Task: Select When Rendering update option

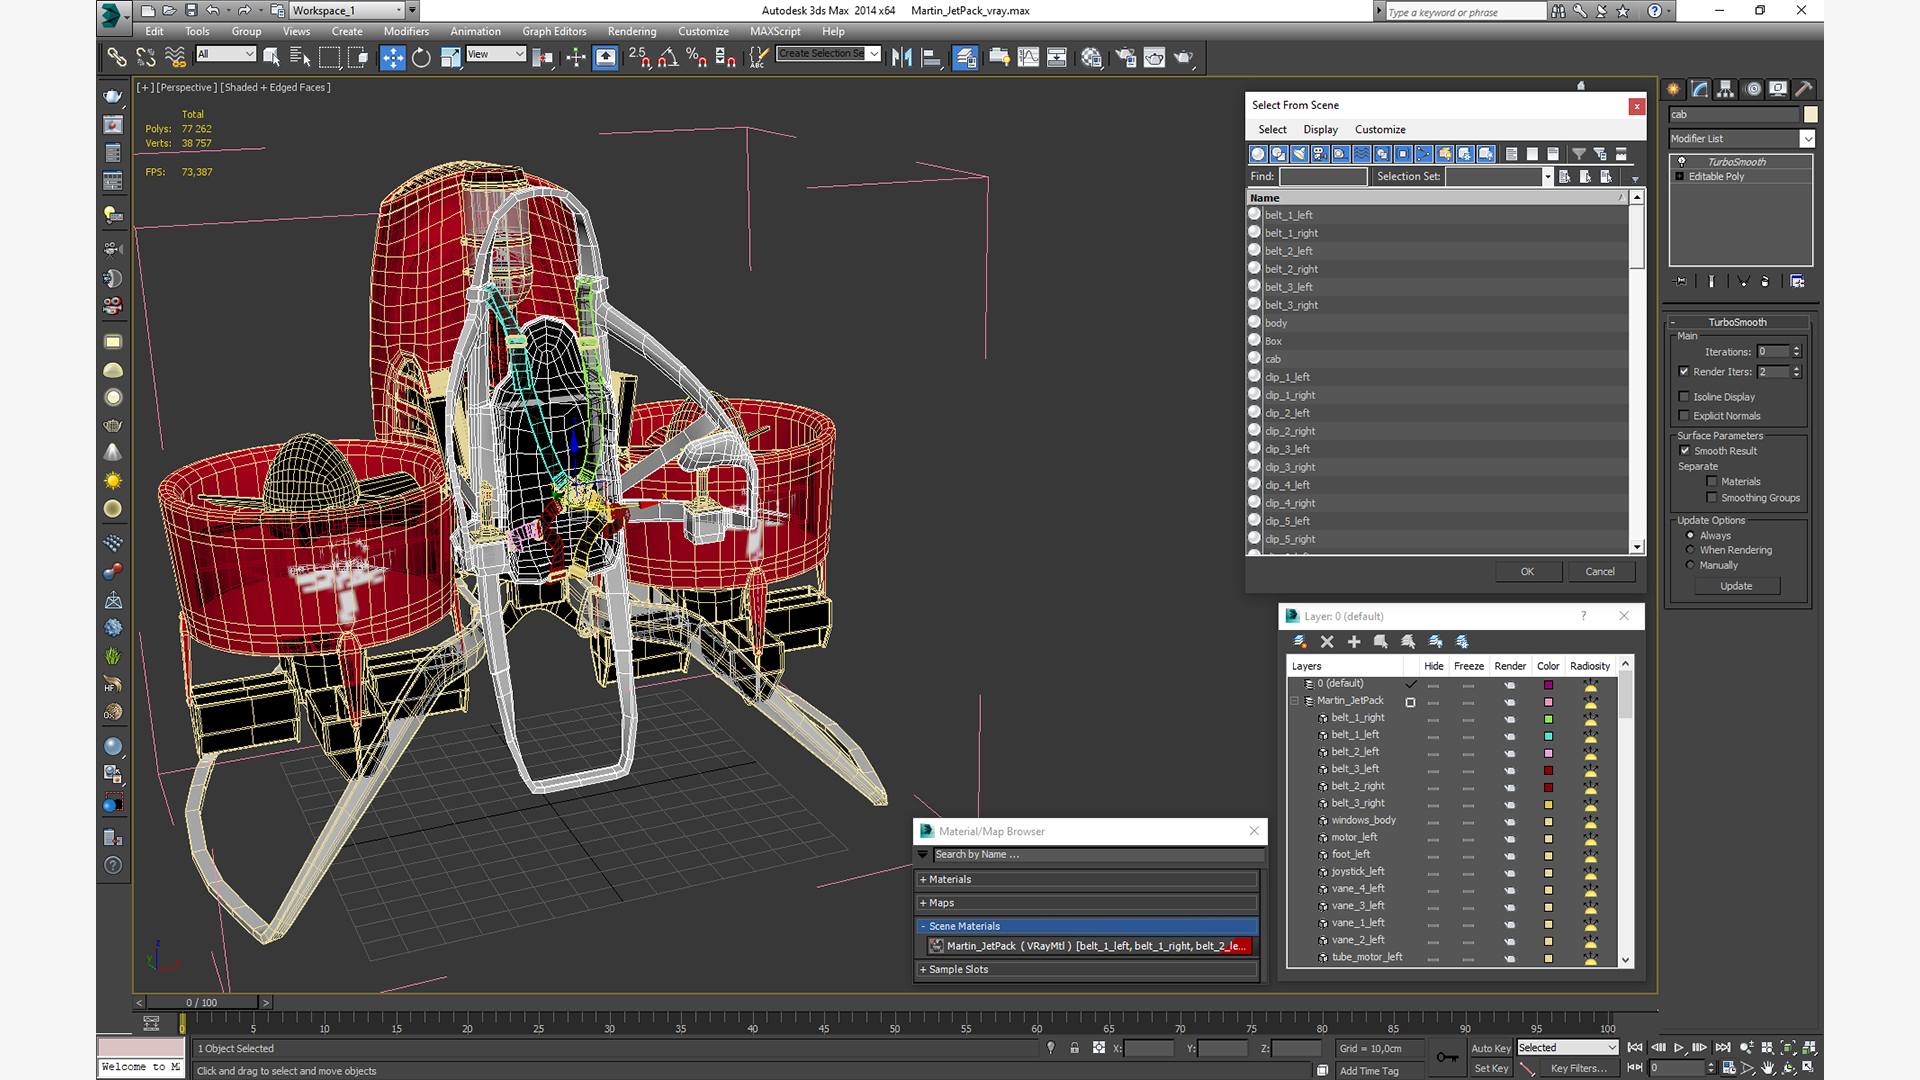Action: point(1690,550)
